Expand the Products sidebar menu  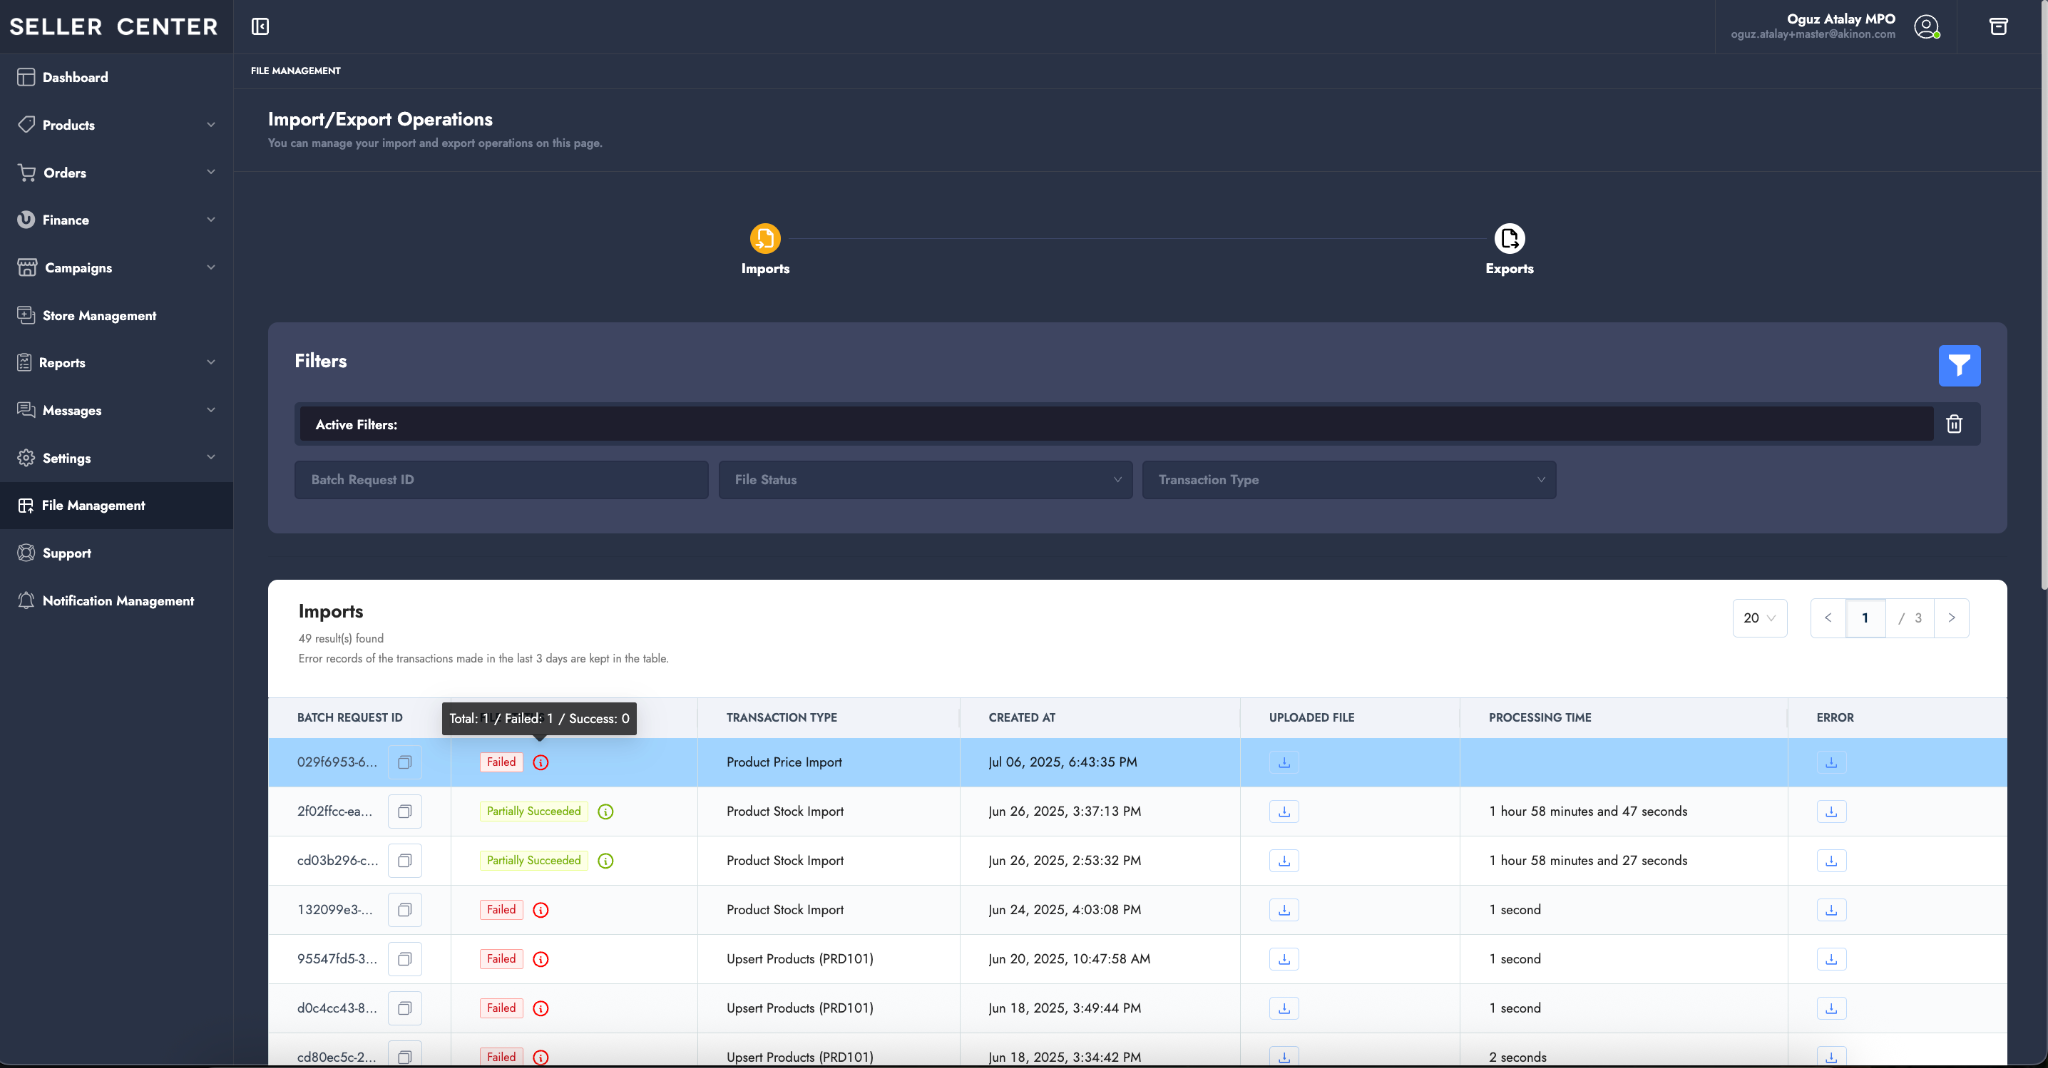click(115, 125)
